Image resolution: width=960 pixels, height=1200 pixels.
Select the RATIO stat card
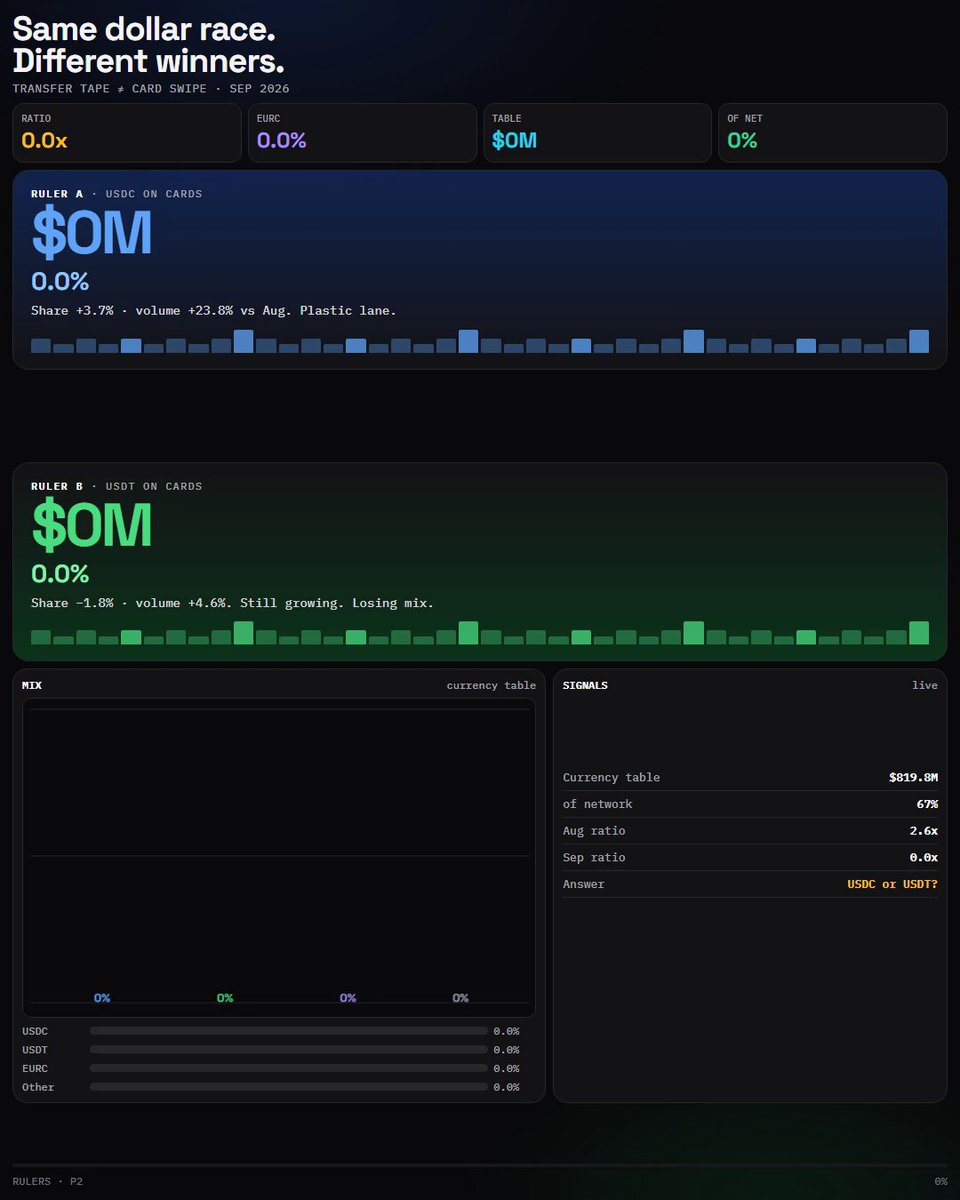pos(127,133)
